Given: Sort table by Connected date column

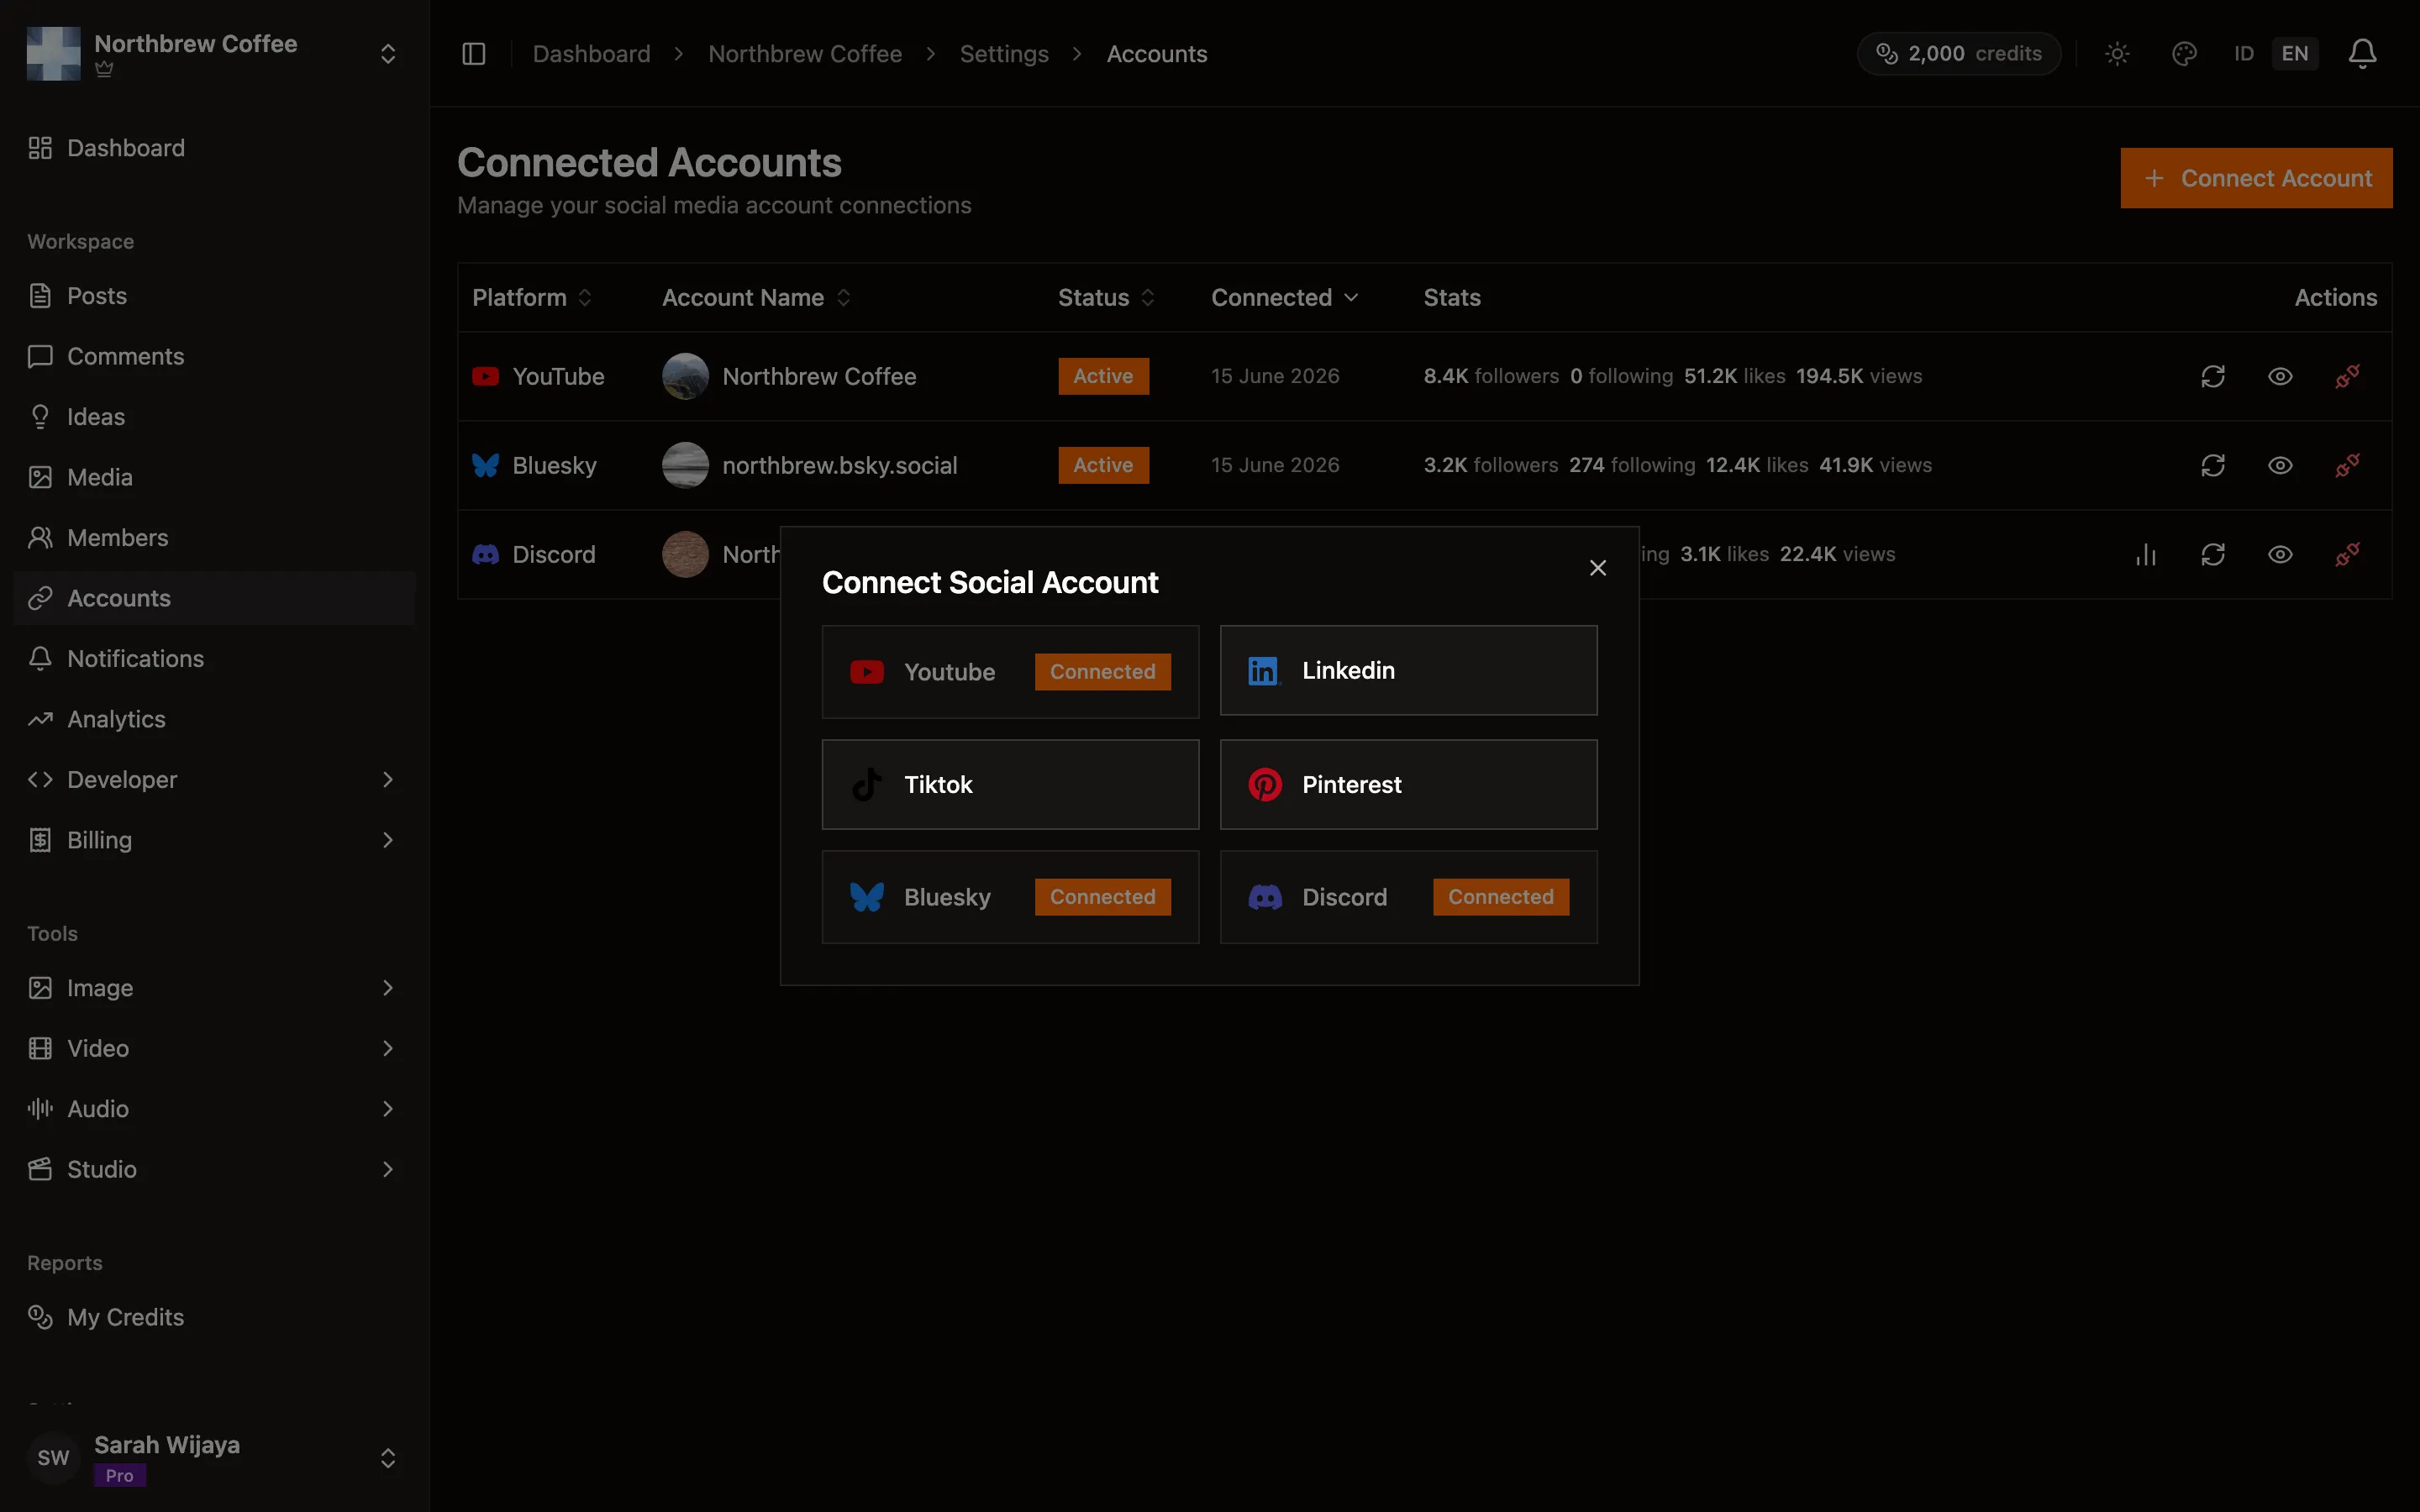Looking at the screenshot, I should tap(1285, 298).
